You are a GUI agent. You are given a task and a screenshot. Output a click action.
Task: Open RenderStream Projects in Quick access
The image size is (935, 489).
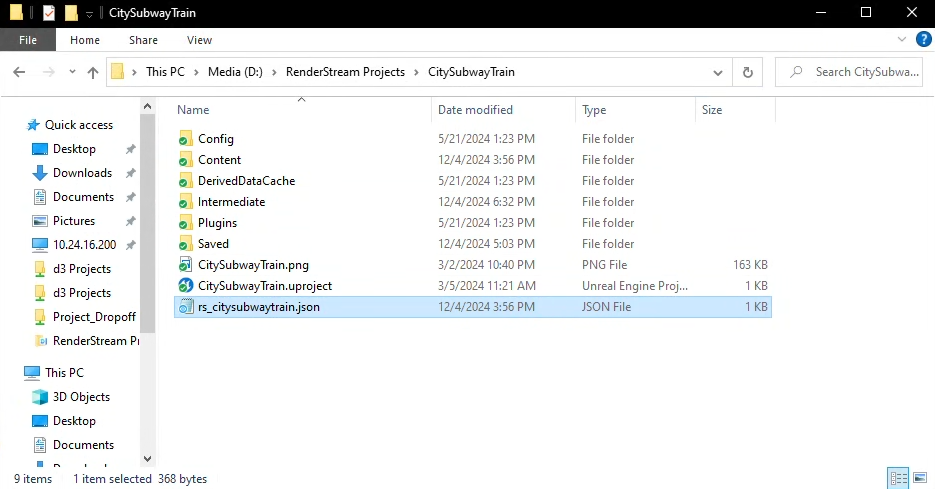(x=86, y=341)
